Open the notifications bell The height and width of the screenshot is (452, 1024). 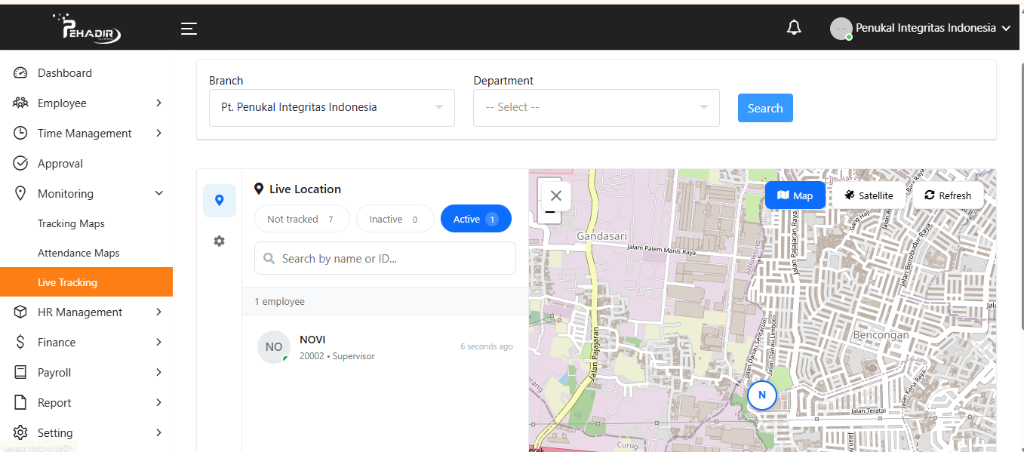pos(794,28)
